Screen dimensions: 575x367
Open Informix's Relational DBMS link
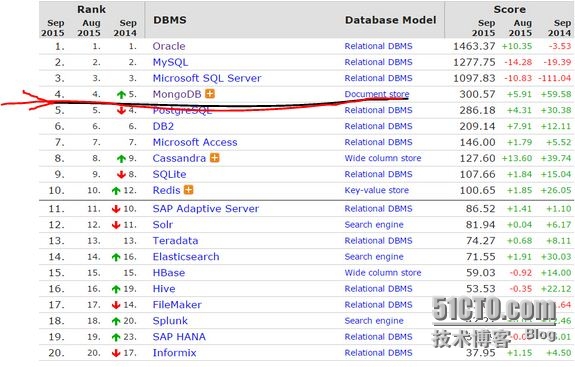(378, 353)
